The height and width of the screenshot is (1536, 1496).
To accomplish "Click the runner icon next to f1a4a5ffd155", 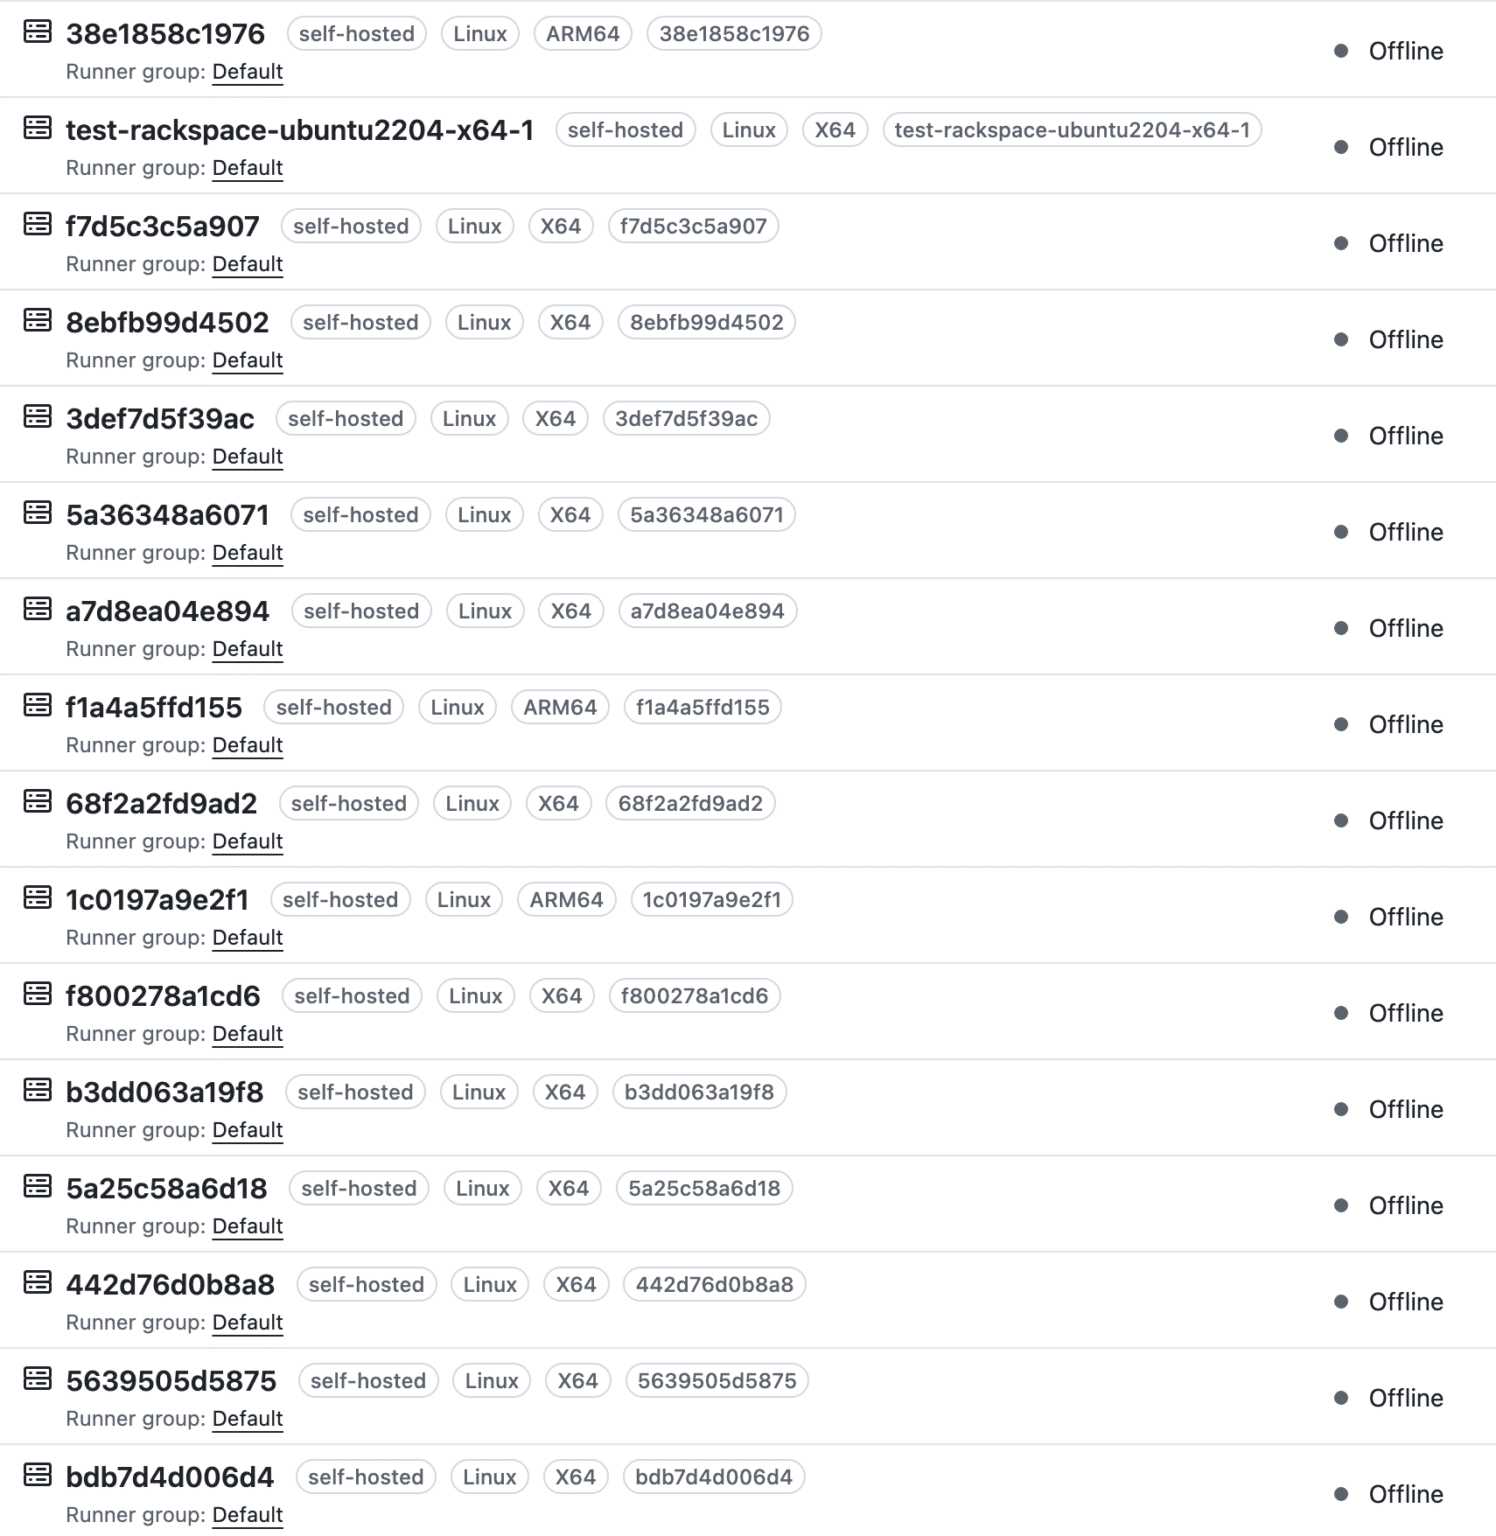I will 36,707.
